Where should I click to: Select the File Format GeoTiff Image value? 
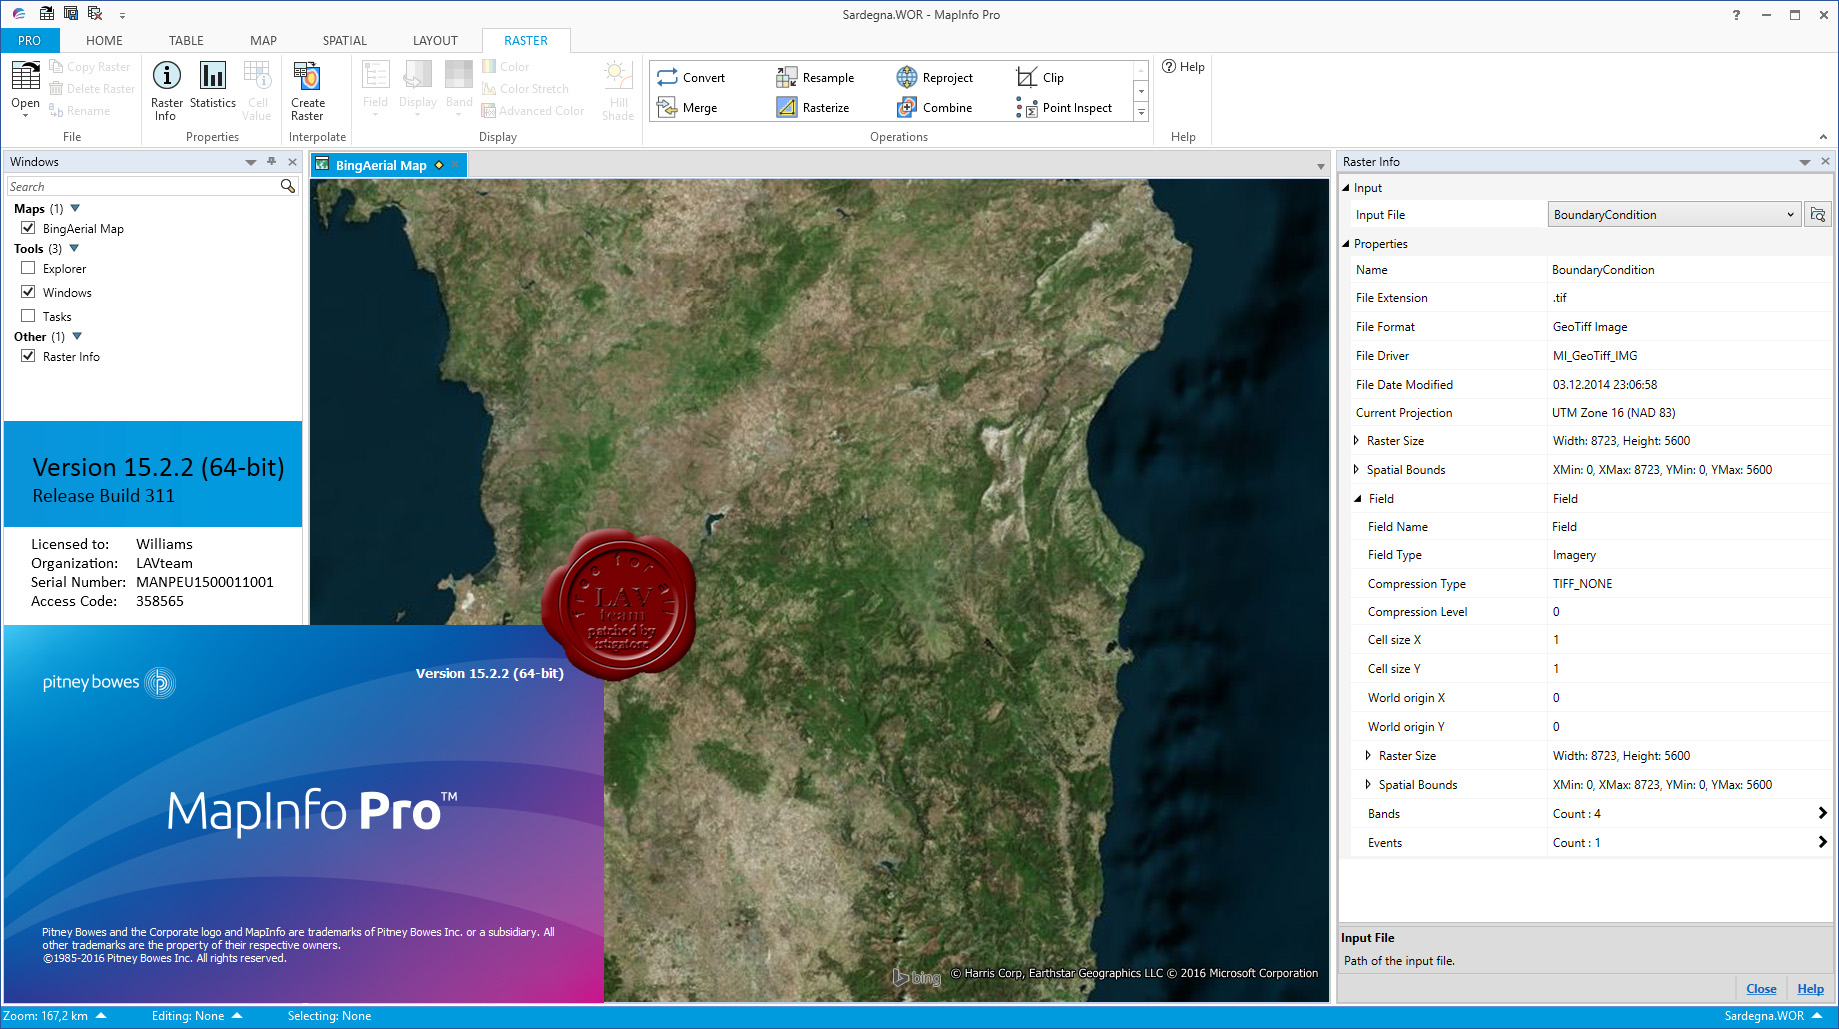tap(1590, 326)
